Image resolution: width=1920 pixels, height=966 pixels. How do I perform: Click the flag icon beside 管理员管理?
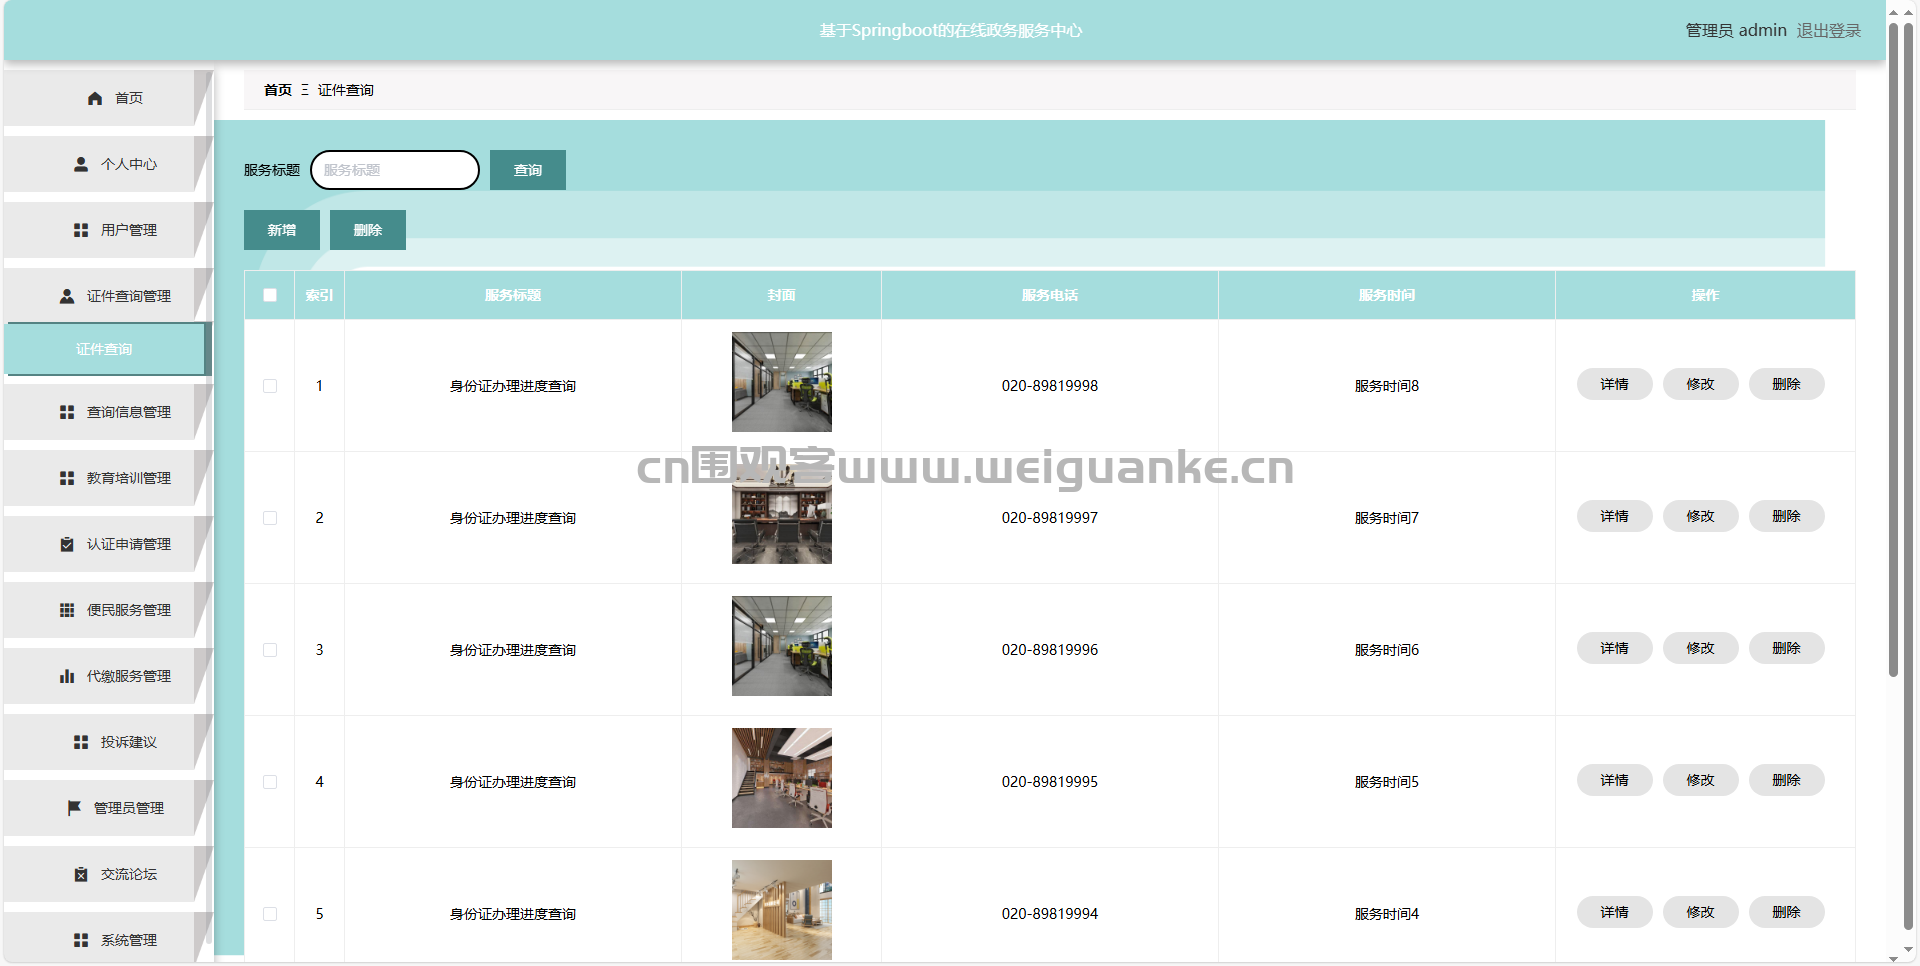74,808
